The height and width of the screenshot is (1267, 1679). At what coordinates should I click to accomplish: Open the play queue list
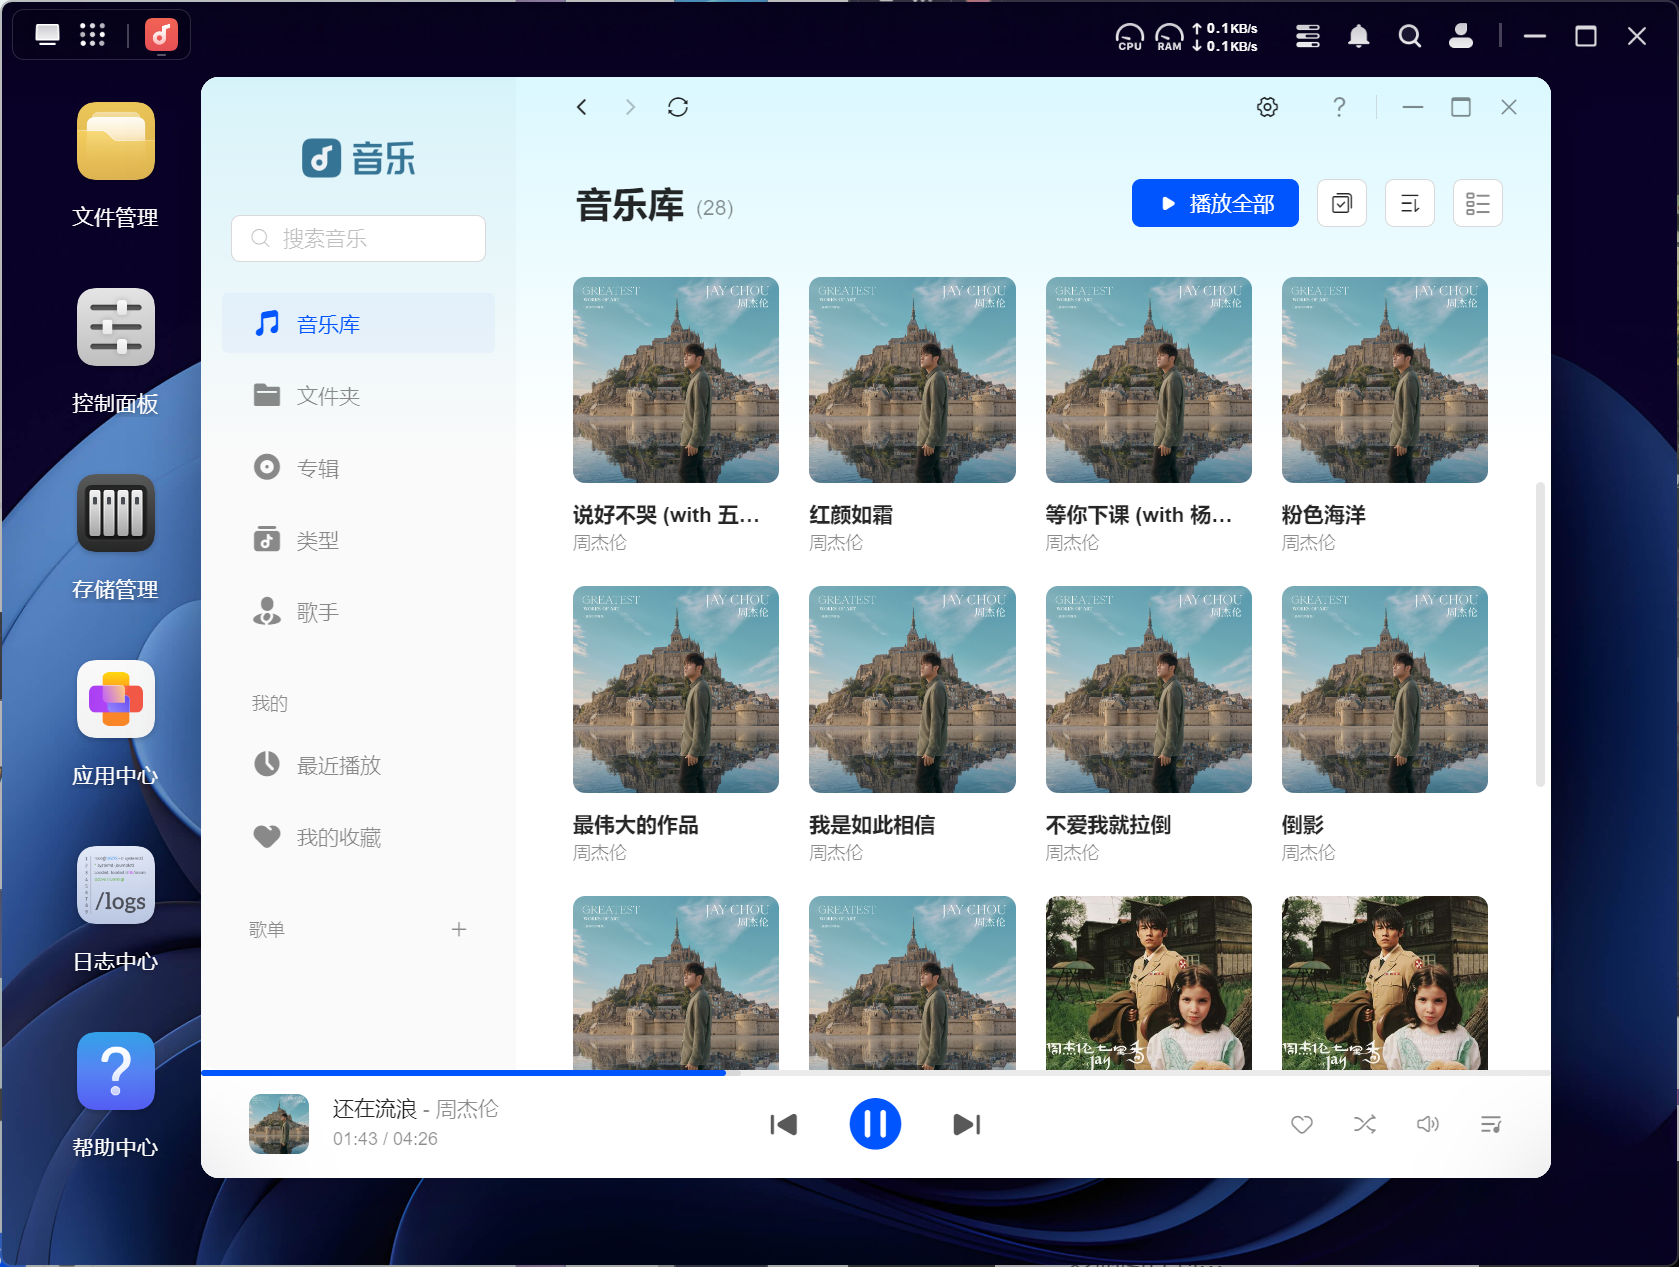click(x=1491, y=1125)
